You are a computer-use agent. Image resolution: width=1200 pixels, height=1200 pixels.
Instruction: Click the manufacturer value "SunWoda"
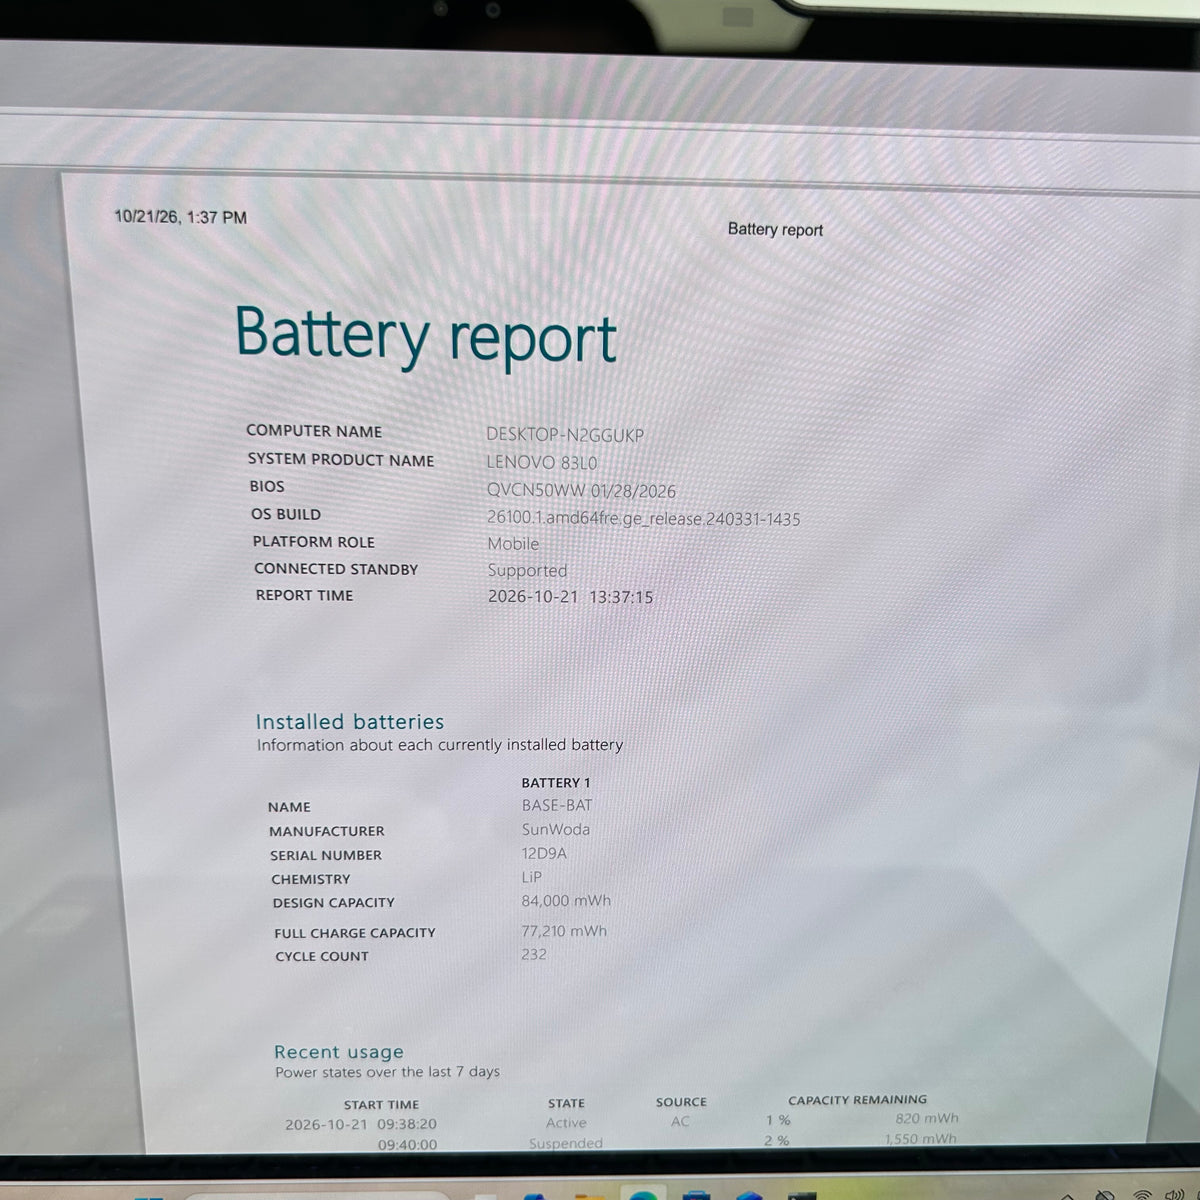(x=556, y=829)
